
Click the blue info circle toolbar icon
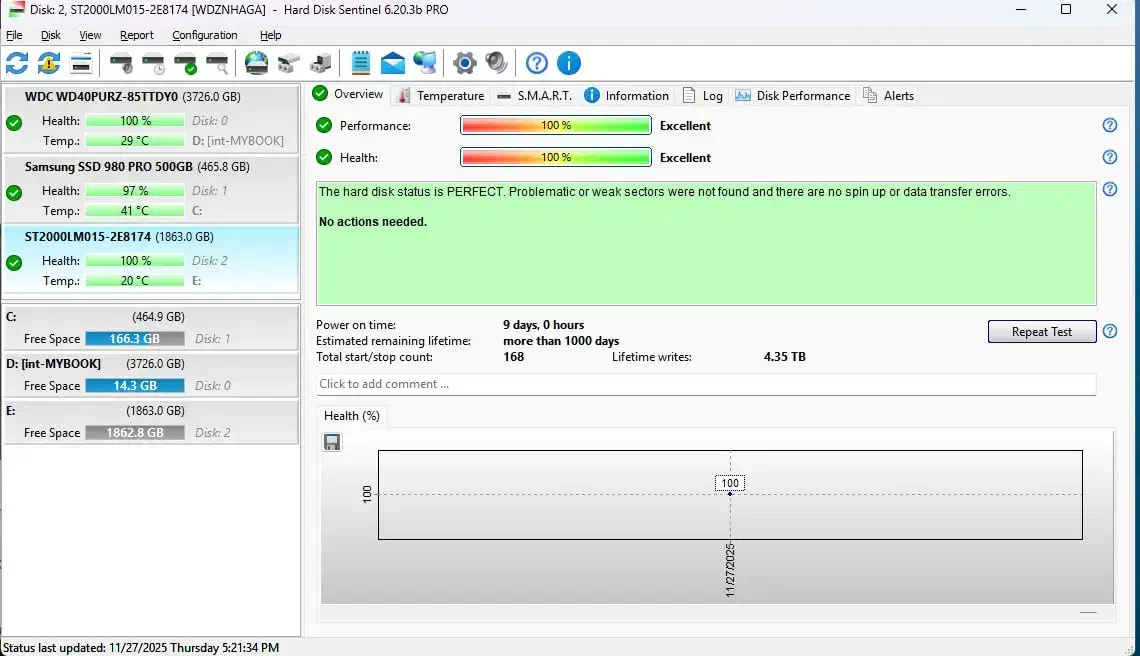568,64
